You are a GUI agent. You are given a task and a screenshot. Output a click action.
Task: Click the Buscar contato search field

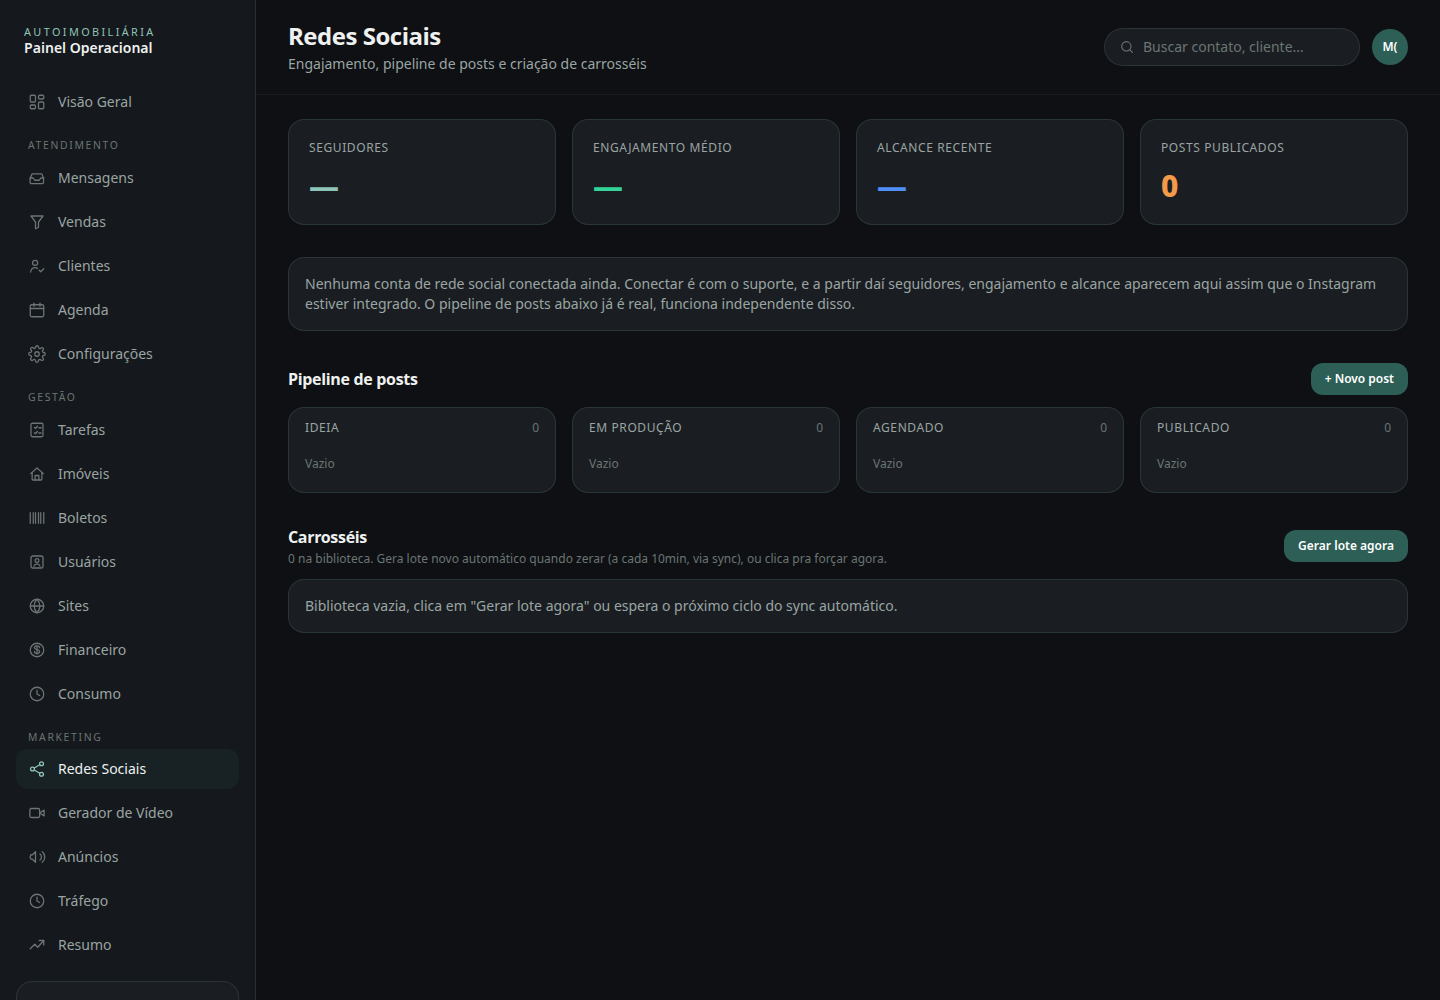tap(1232, 47)
